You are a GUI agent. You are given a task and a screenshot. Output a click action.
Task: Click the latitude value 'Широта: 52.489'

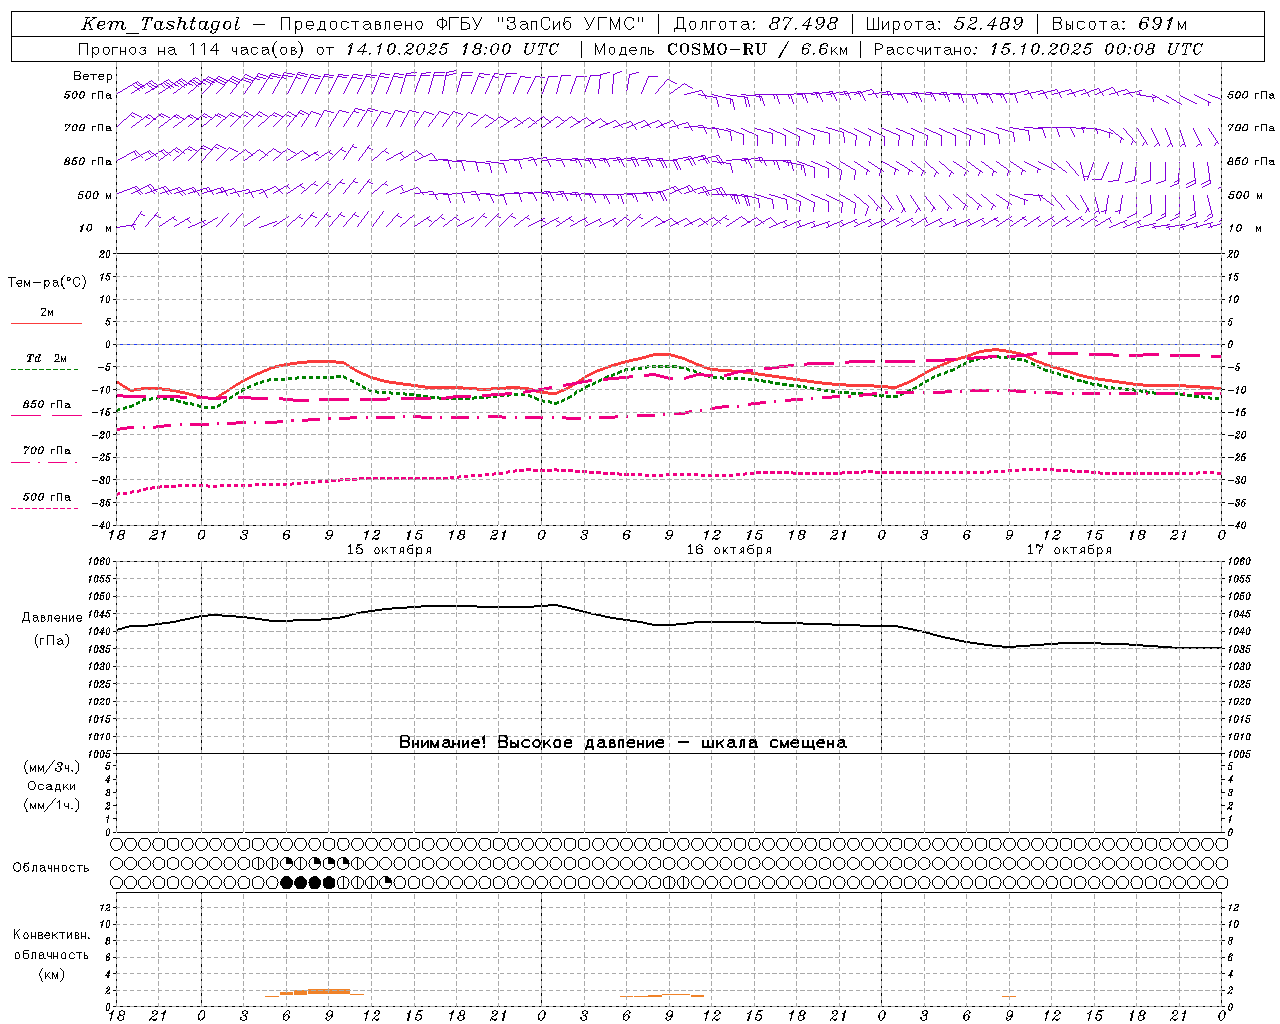(944, 24)
